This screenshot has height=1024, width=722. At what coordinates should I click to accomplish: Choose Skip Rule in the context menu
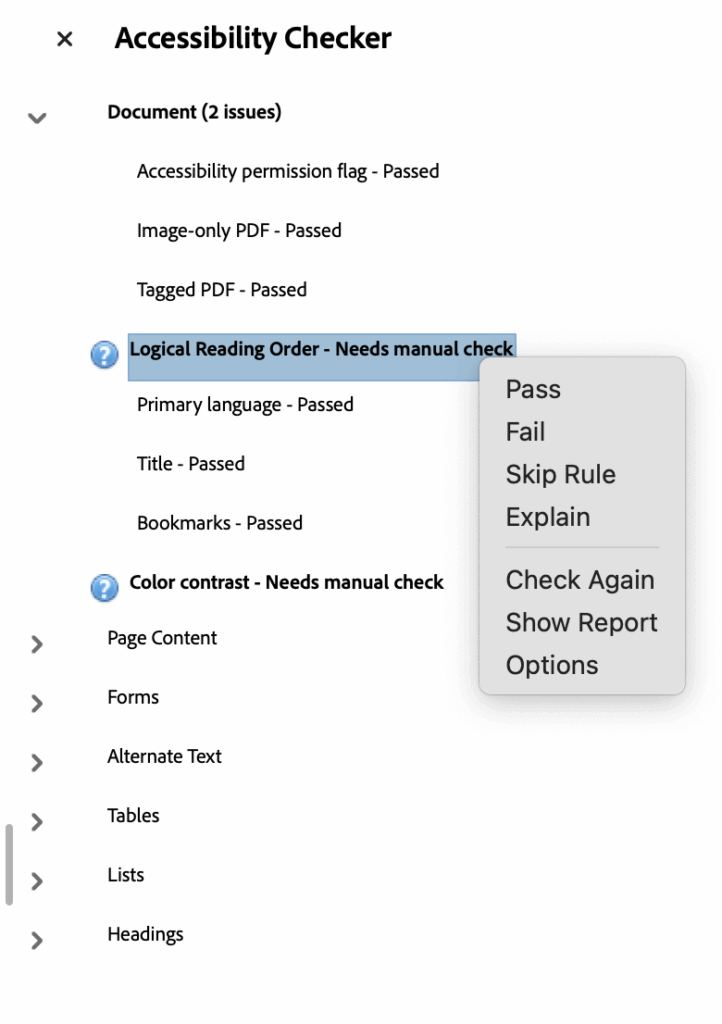pos(561,474)
